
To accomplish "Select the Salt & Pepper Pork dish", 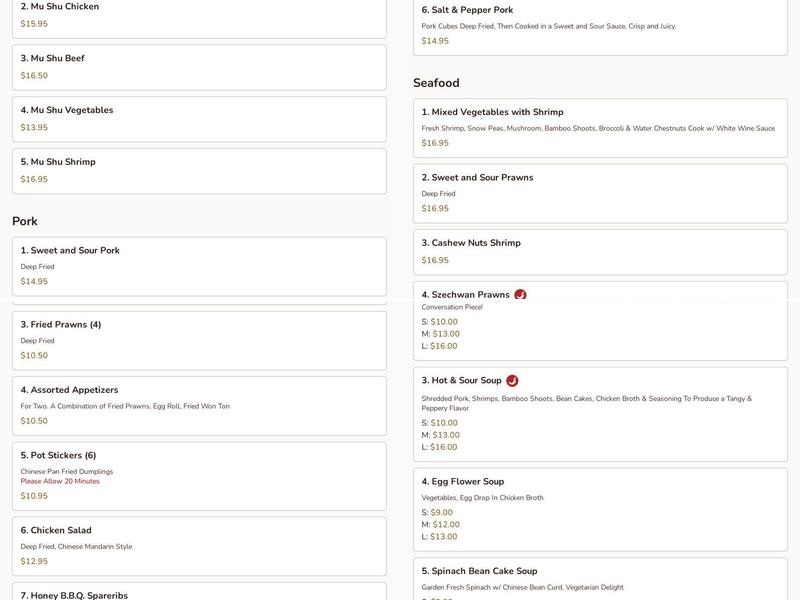I will click(600, 25).
